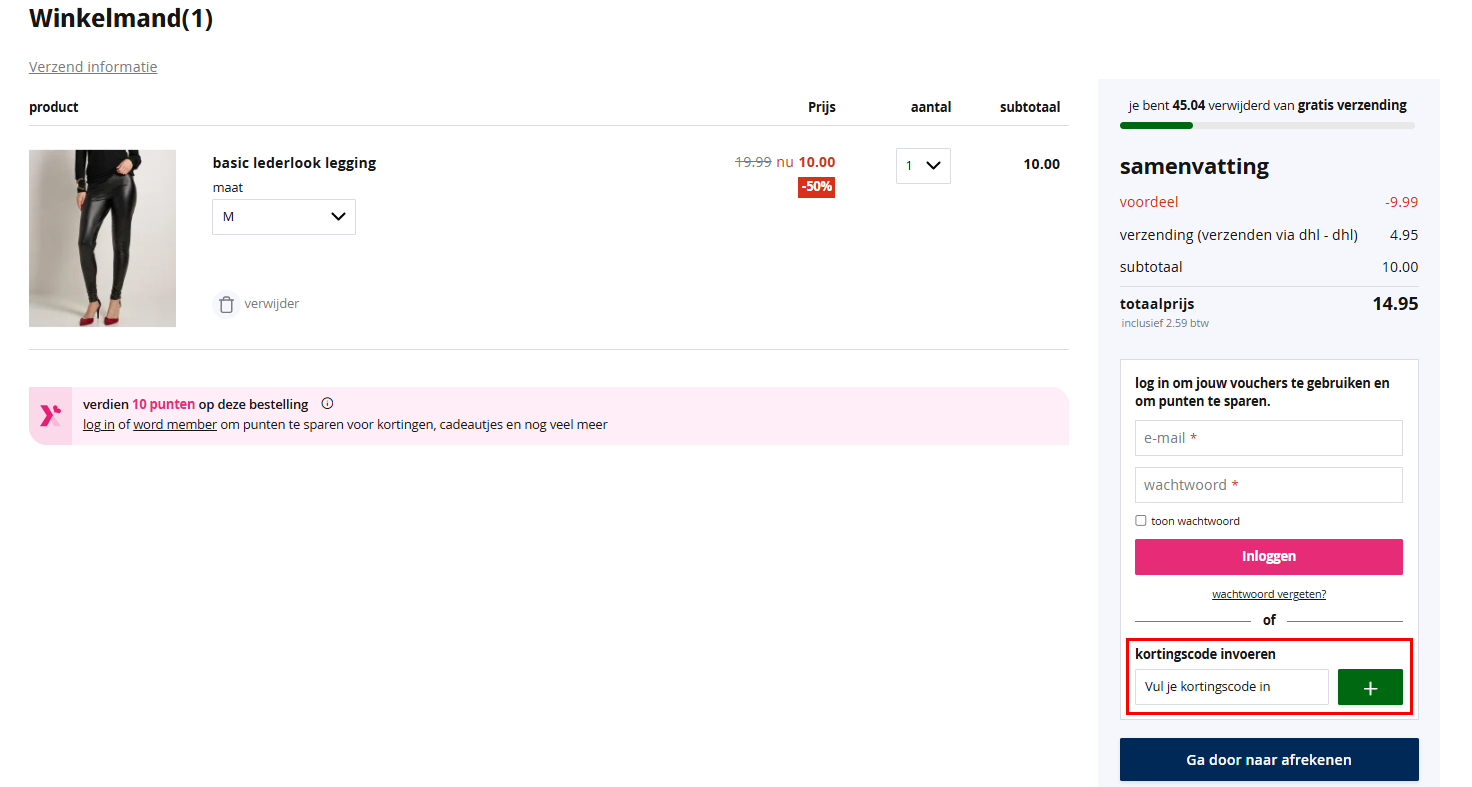The height and width of the screenshot is (787, 1472).
Task: Focus the wachtwoord password field
Action: pos(1268,485)
